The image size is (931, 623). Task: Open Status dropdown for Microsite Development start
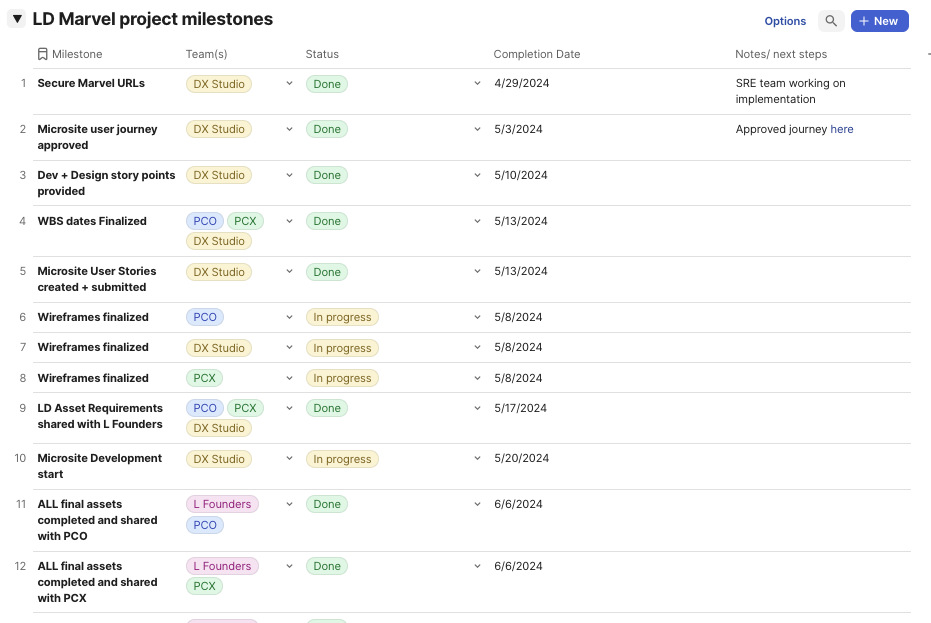pyautogui.click(x=477, y=458)
